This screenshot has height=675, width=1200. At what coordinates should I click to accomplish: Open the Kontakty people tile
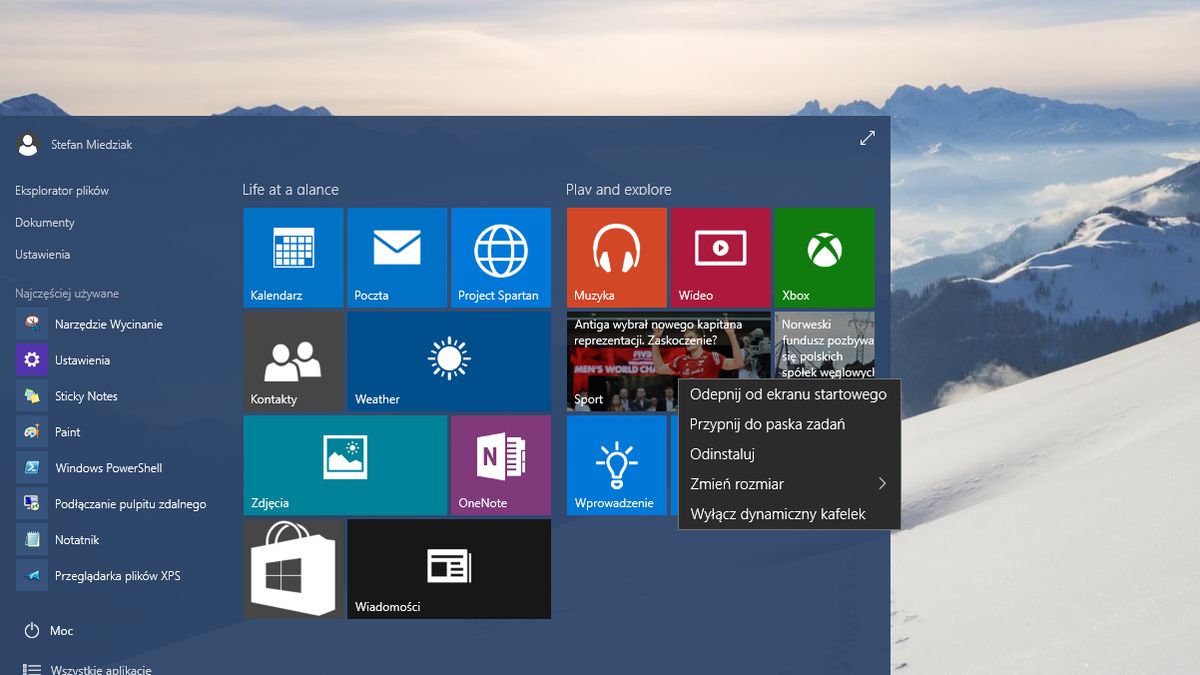293,361
